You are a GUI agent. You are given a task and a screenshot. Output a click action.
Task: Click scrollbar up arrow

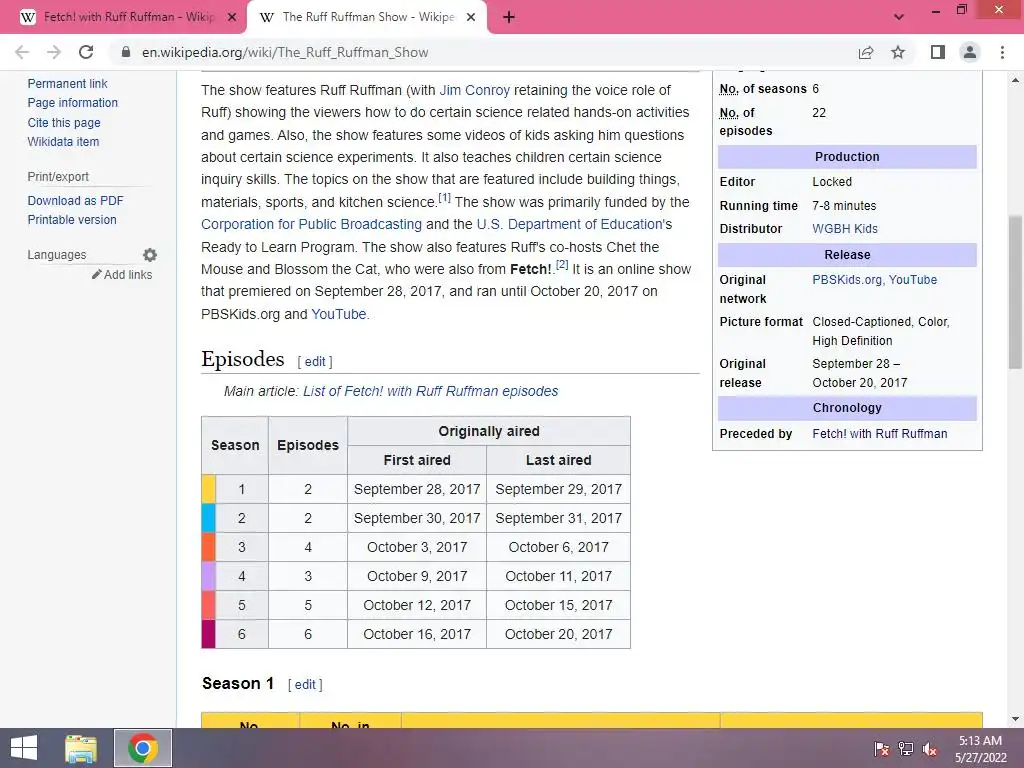tap(1015, 80)
